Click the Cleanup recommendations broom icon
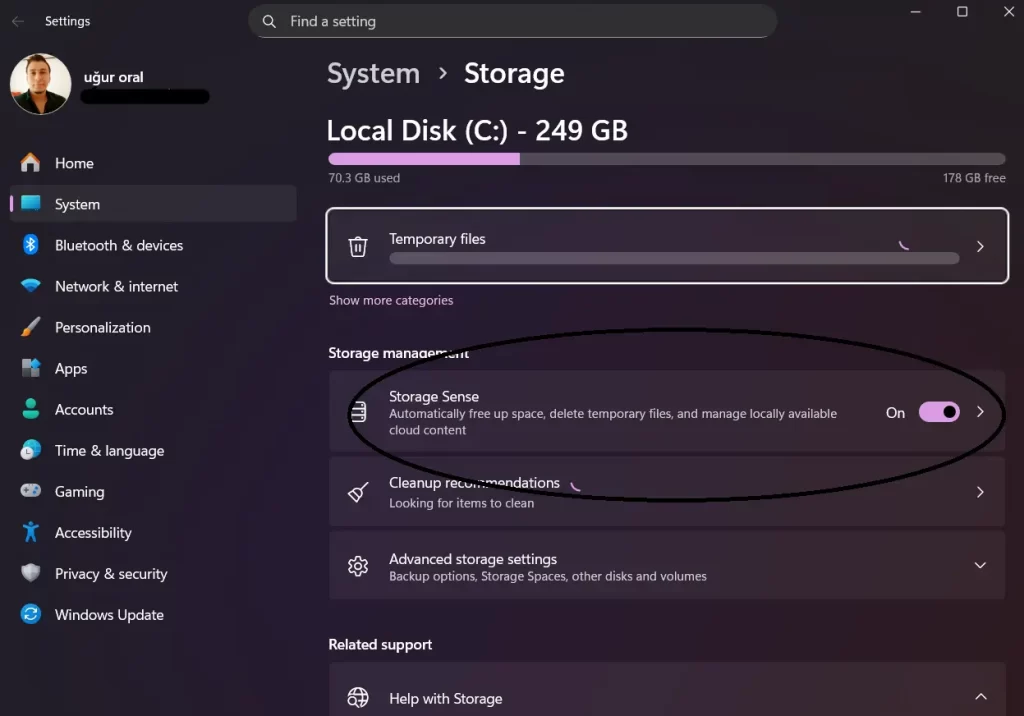 click(358, 492)
